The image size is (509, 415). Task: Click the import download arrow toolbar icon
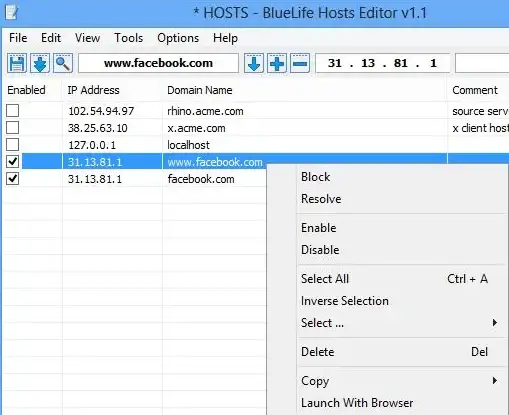[x=40, y=63]
